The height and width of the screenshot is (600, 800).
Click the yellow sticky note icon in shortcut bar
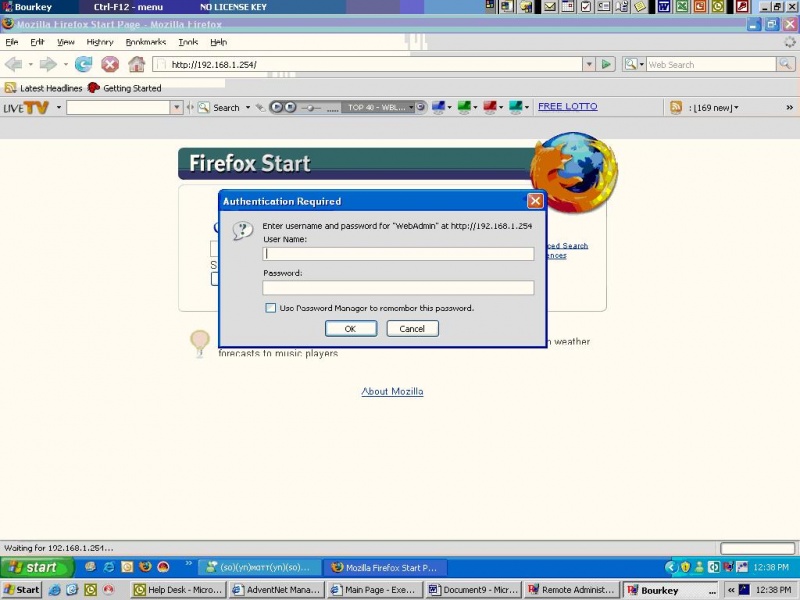(x=640, y=7)
